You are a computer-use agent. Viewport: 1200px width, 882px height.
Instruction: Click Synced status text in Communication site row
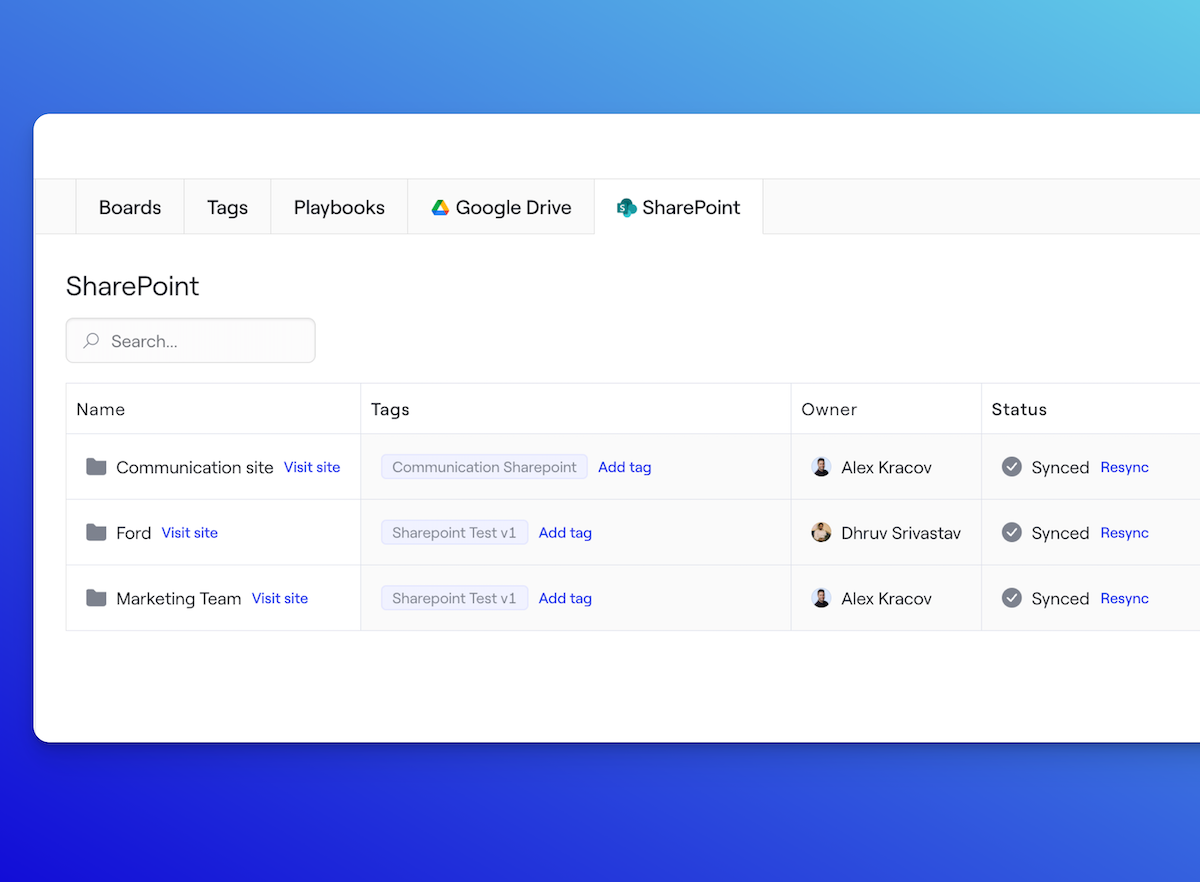pyautogui.click(x=1060, y=467)
